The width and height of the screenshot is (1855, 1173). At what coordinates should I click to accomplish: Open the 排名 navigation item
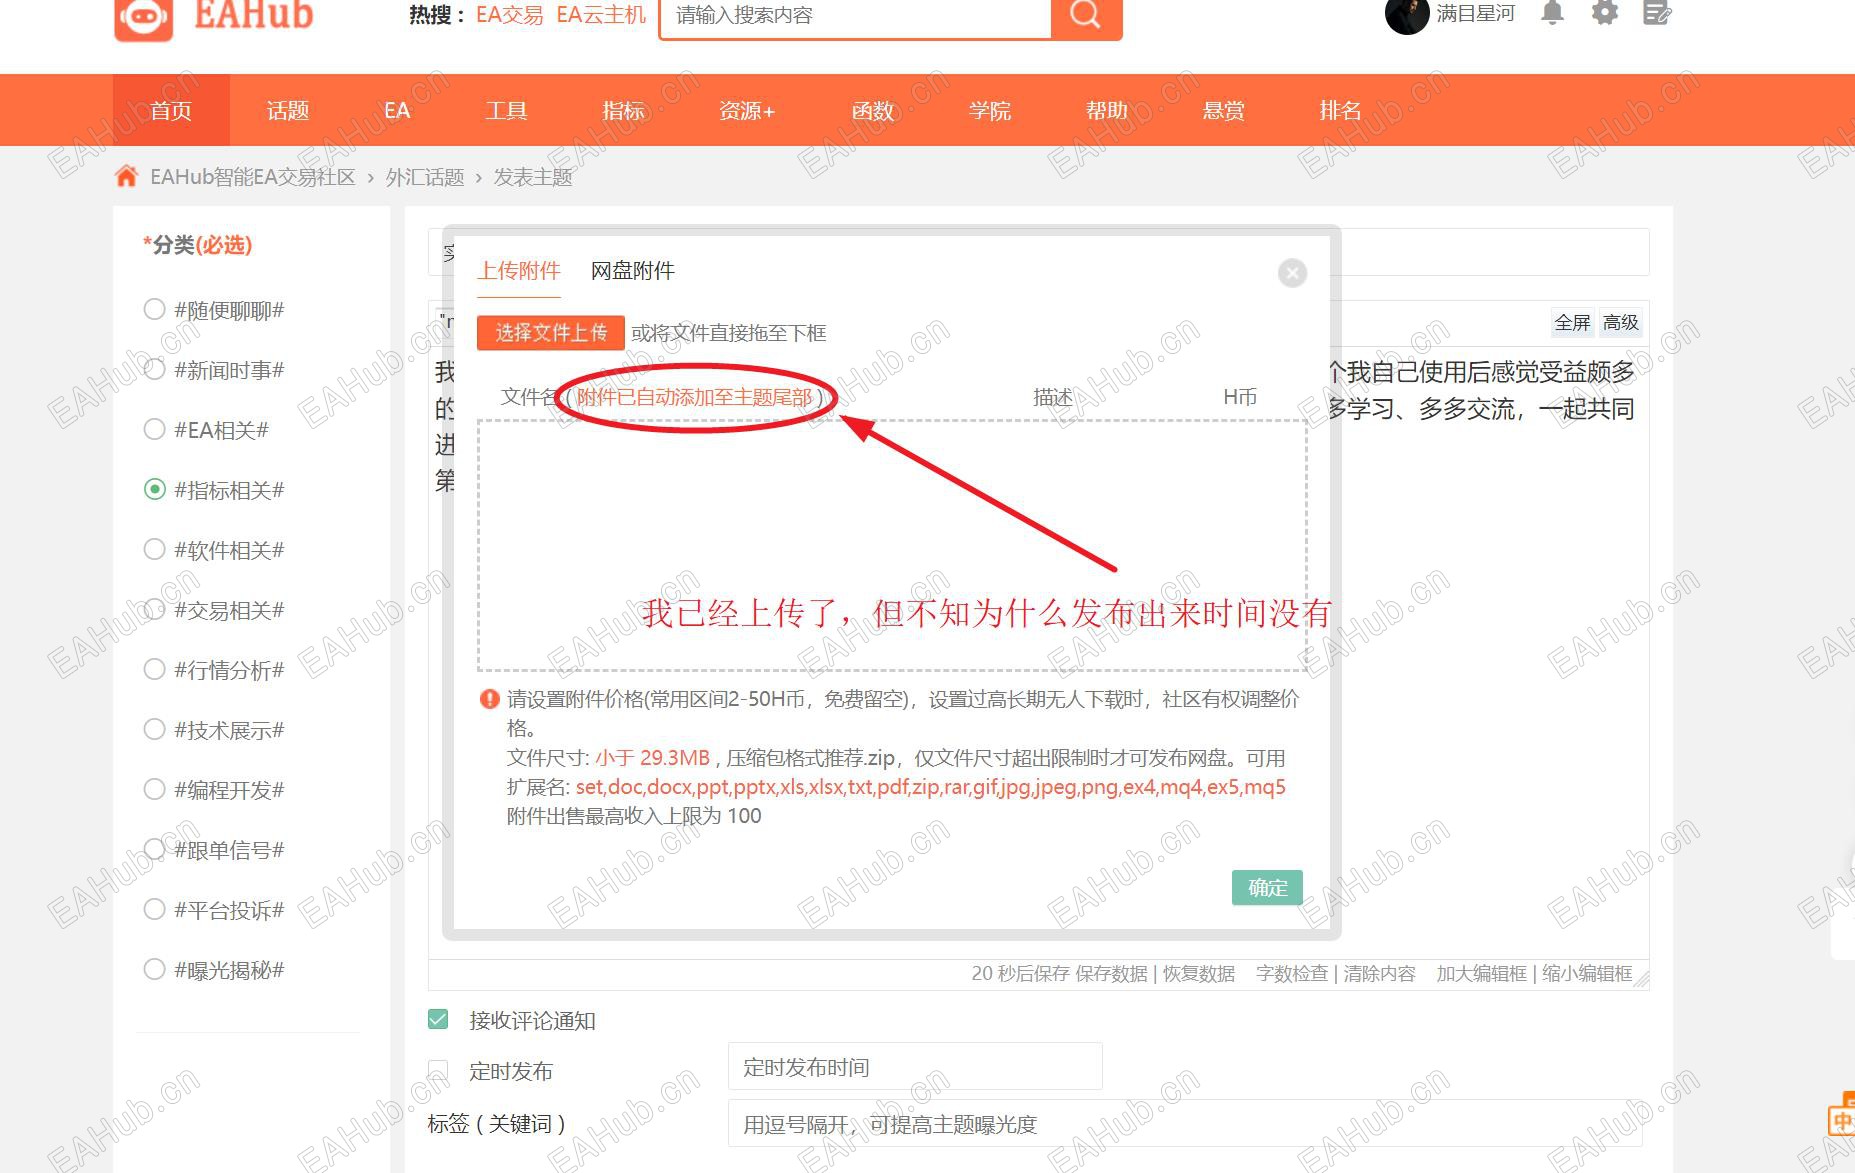pyautogui.click(x=1341, y=110)
